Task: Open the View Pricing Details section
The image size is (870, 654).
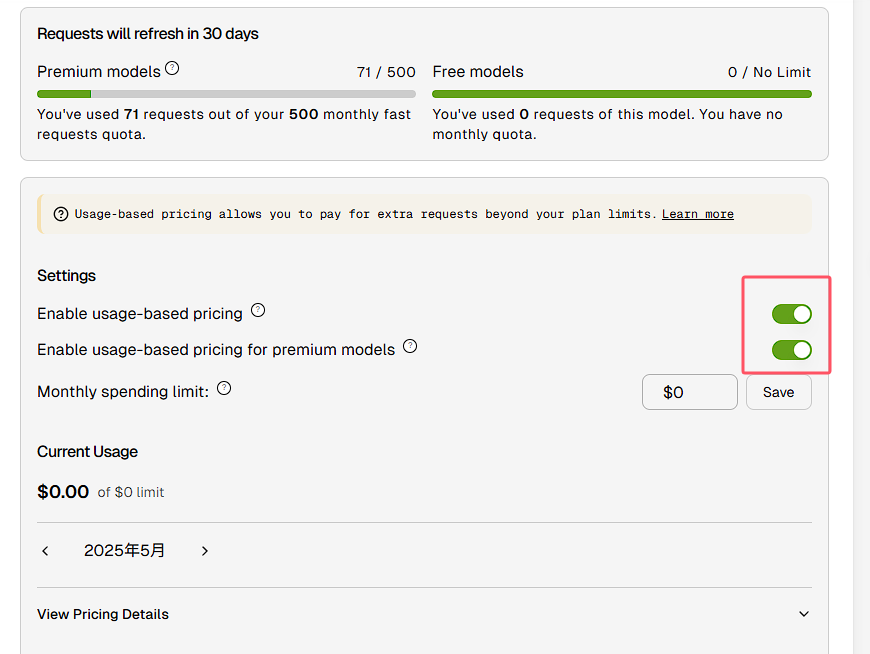Action: point(424,614)
